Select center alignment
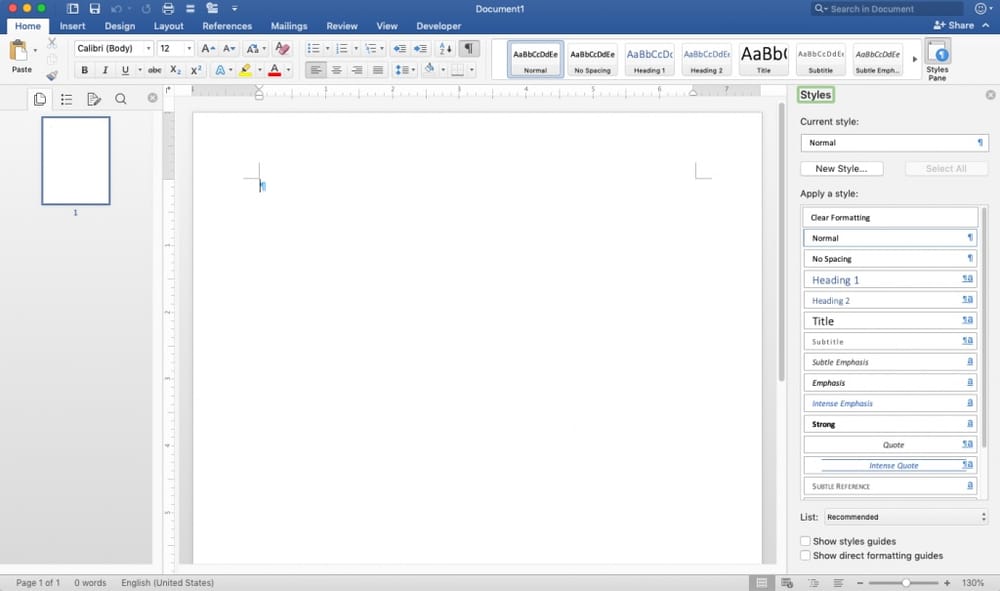1000x591 pixels. [336, 70]
